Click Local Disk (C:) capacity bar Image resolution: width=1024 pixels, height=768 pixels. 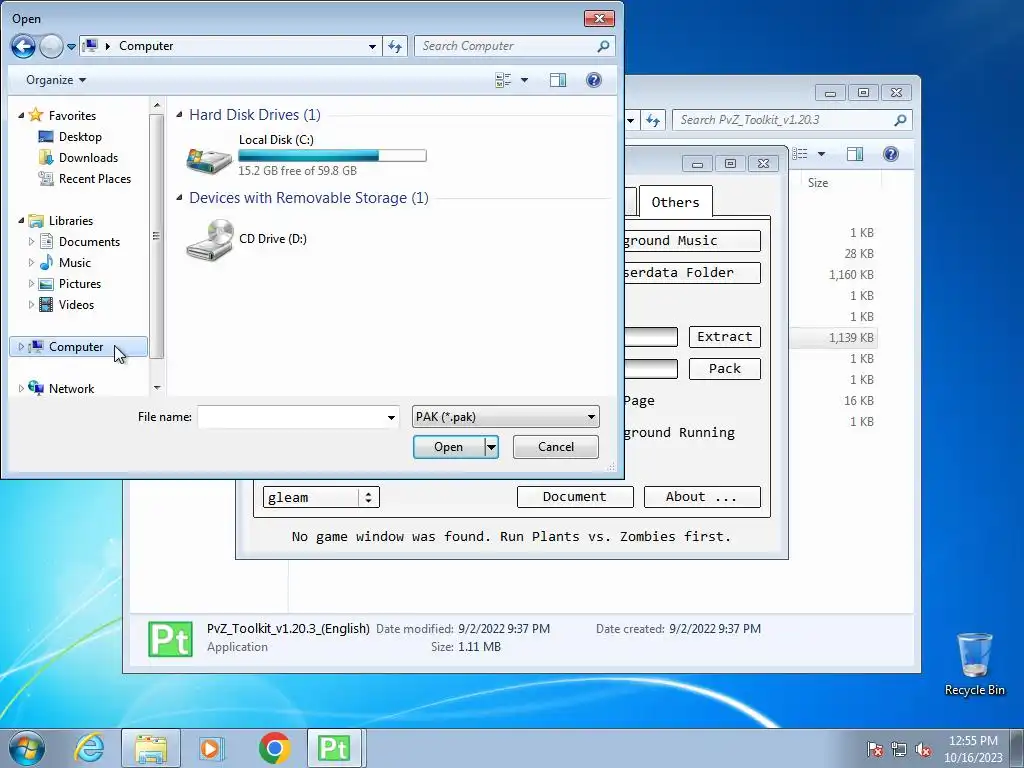click(332, 155)
